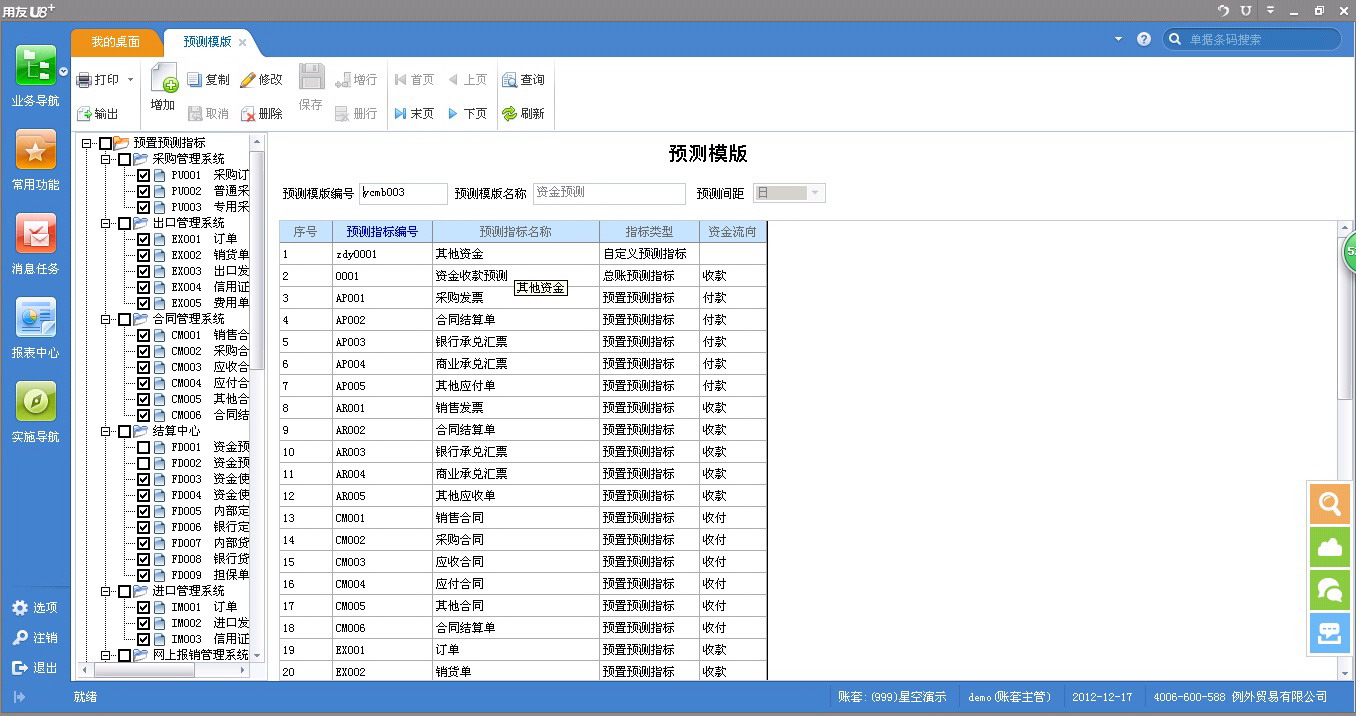Click the 修改 pencil toolbar icon
The height and width of the screenshot is (716, 1356).
point(248,80)
